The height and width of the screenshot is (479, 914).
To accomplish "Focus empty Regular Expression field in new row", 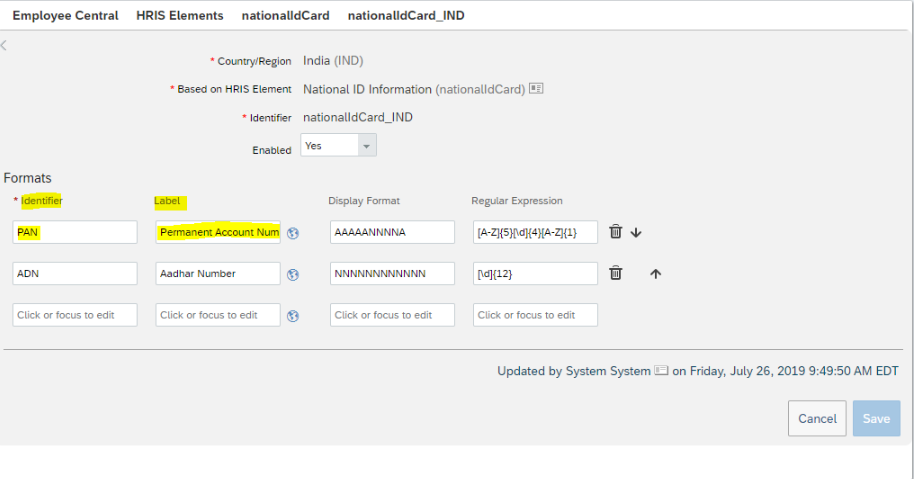I will [x=535, y=315].
